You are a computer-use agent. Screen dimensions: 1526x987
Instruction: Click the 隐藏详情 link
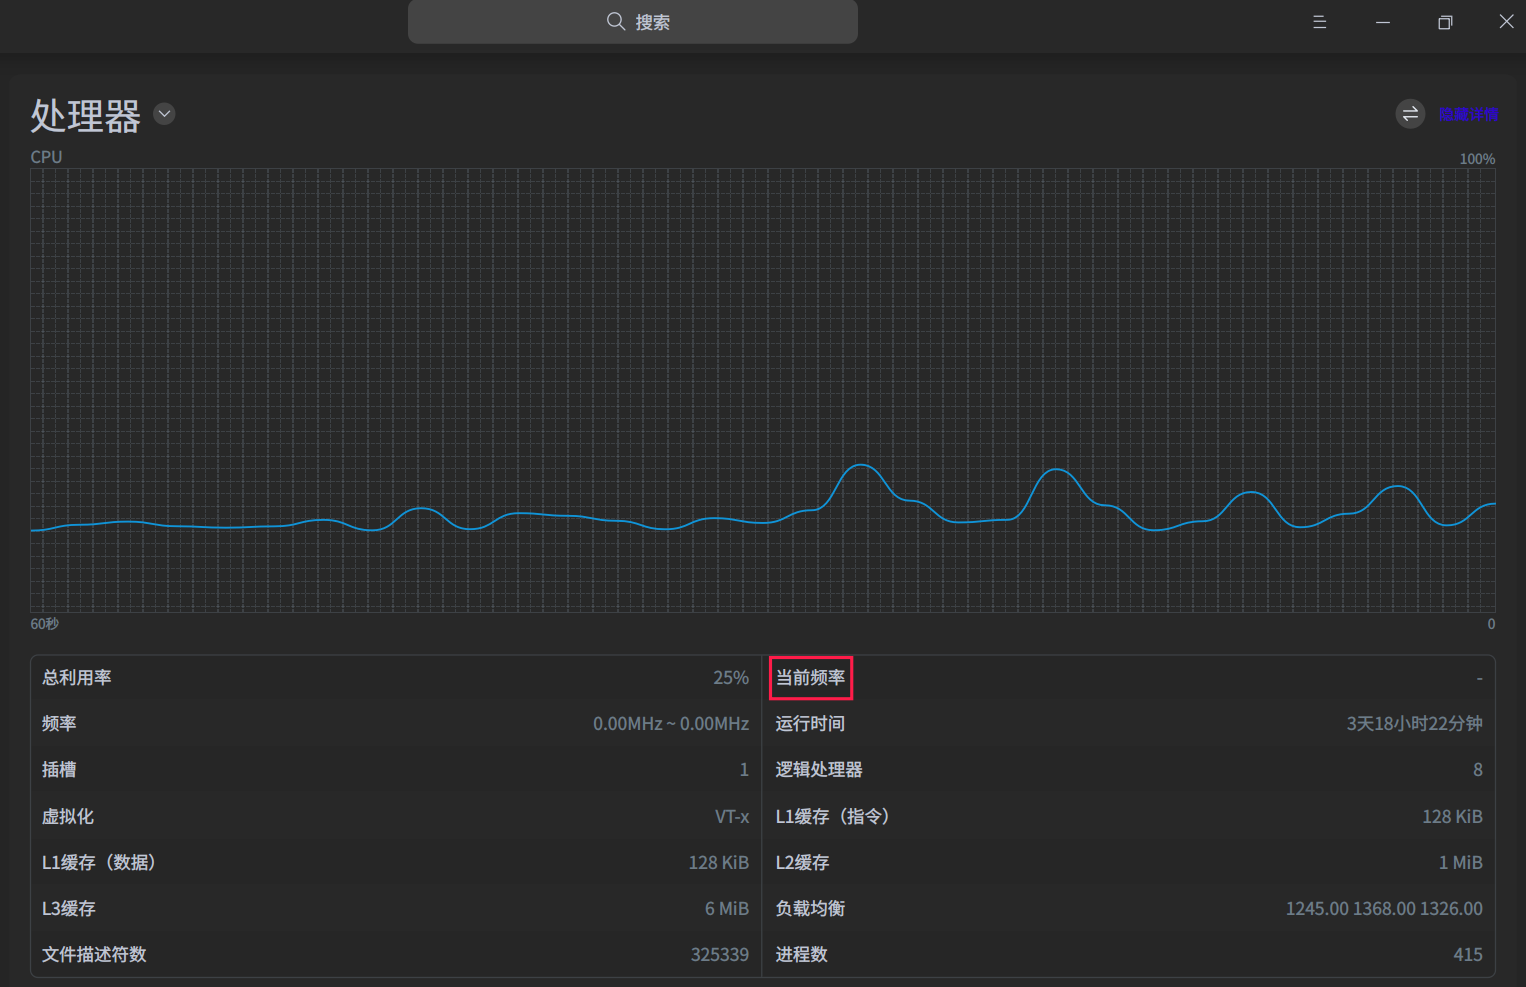(x=1468, y=114)
